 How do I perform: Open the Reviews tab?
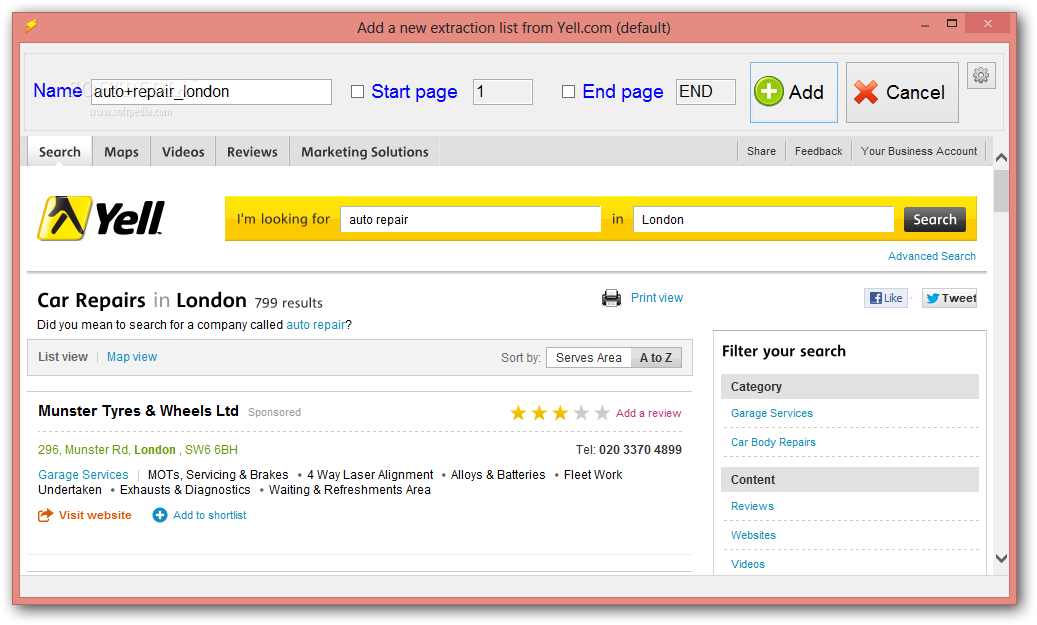(x=252, y=151)
